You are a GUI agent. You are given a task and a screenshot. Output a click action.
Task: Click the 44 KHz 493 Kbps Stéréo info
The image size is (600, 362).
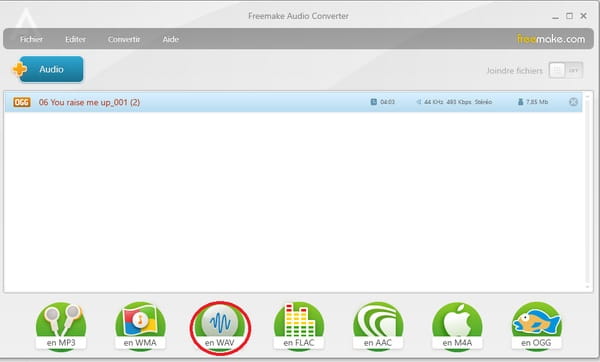coord(458,102)
